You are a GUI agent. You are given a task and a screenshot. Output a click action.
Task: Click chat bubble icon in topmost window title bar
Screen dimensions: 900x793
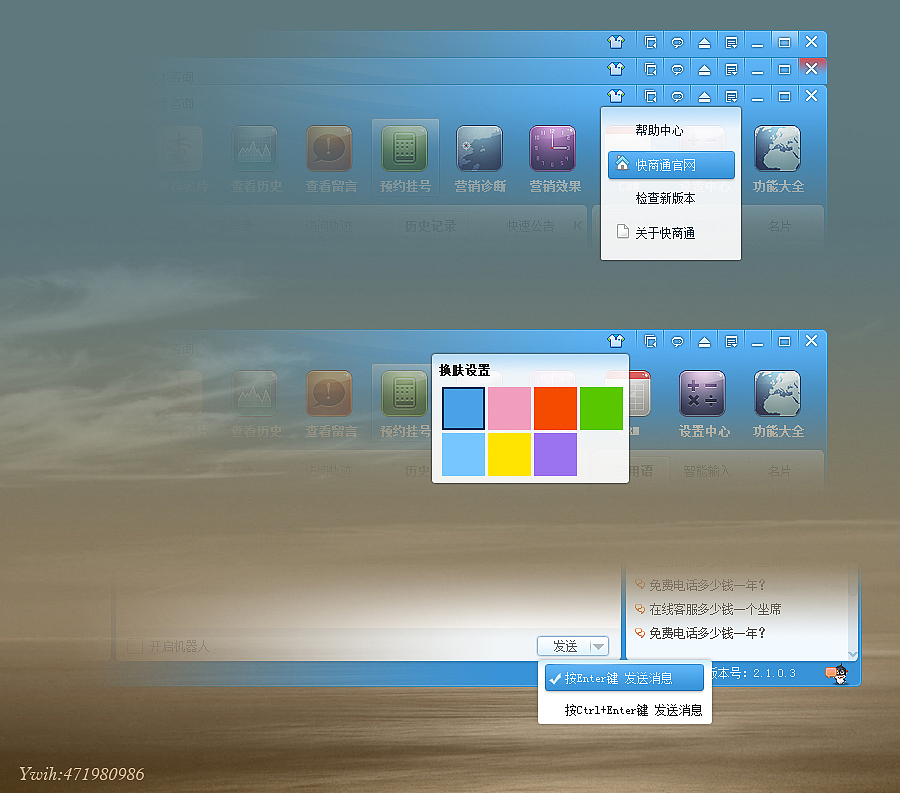pos(677,42)
